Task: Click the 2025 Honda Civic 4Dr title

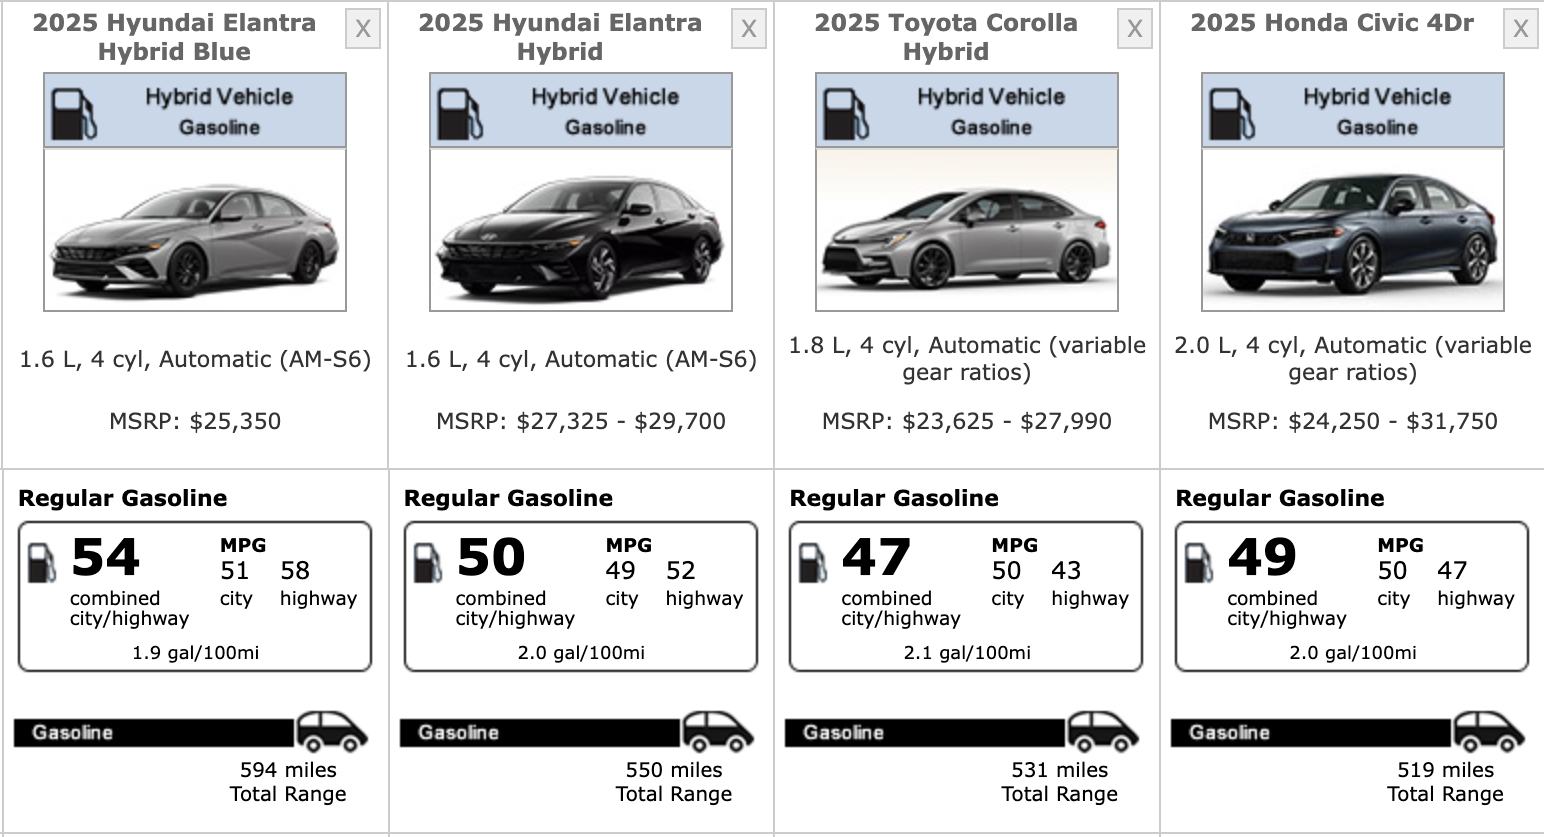Action: tap(1332, 23)
